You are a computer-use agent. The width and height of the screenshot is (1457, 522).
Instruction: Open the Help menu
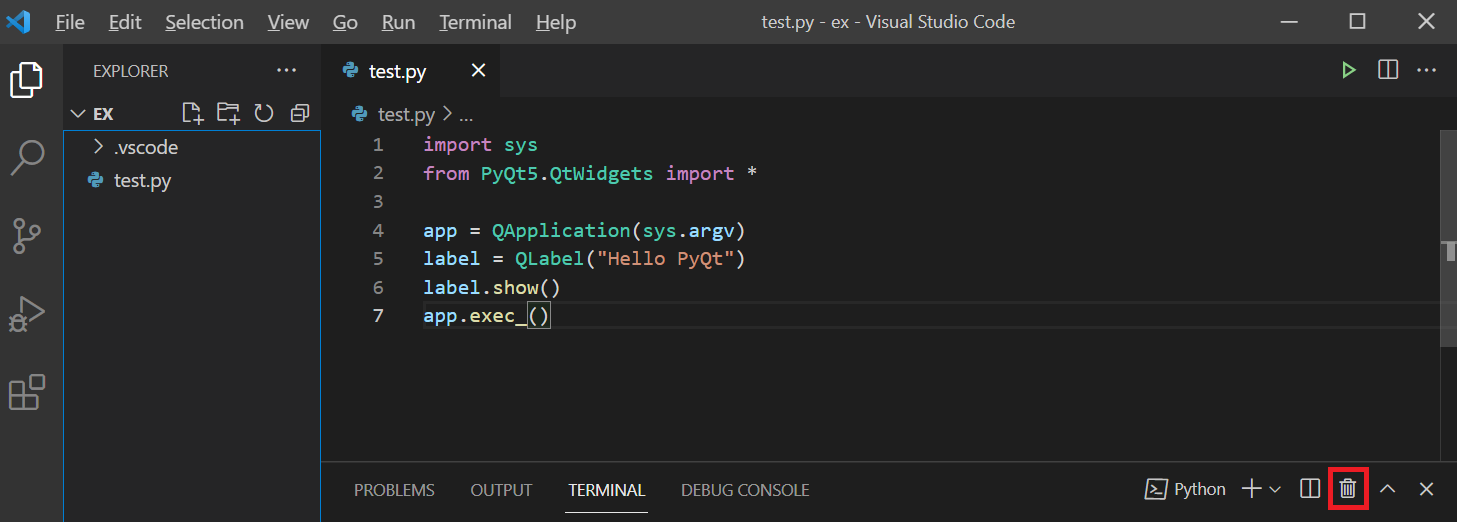(556, 22)
